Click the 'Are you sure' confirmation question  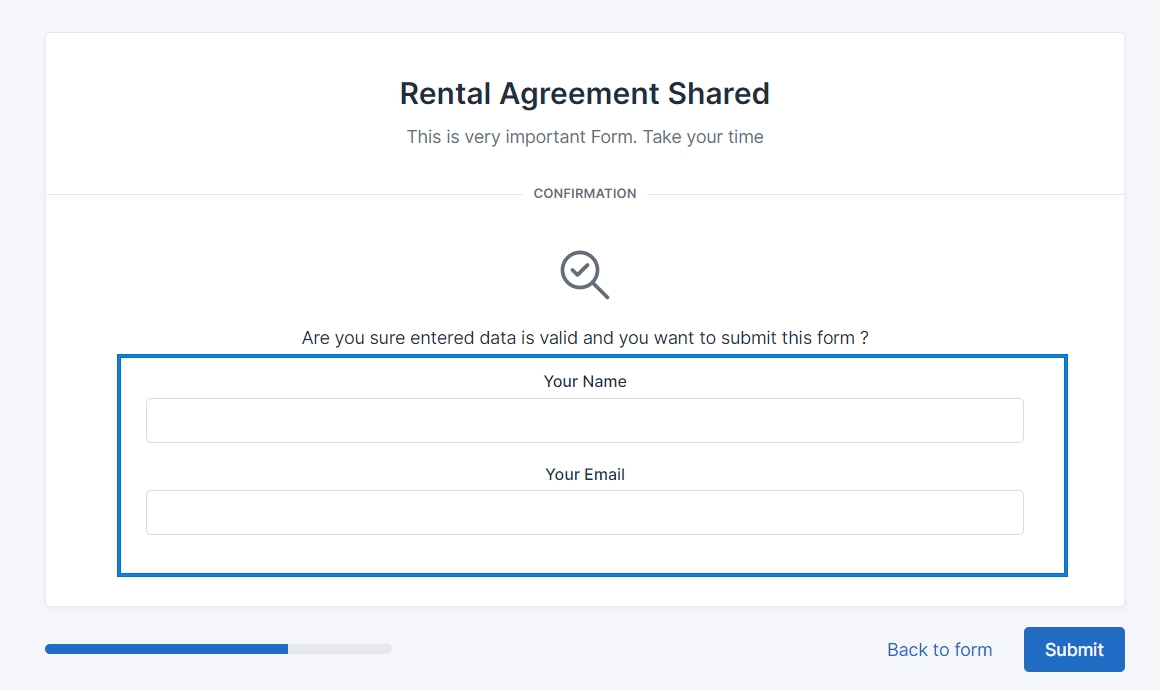584,338
